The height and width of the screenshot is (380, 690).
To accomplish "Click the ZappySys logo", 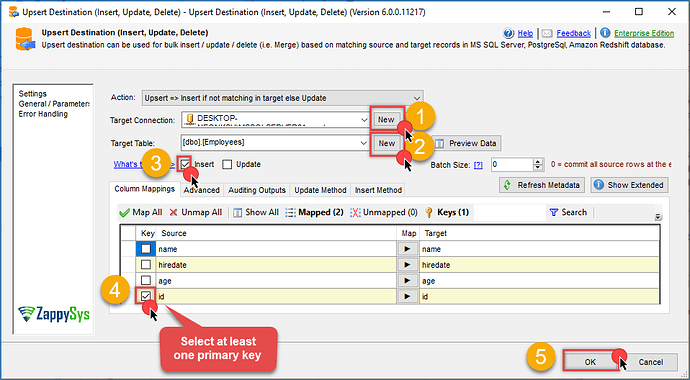I will pyautogui.click(x=54, y=314).
